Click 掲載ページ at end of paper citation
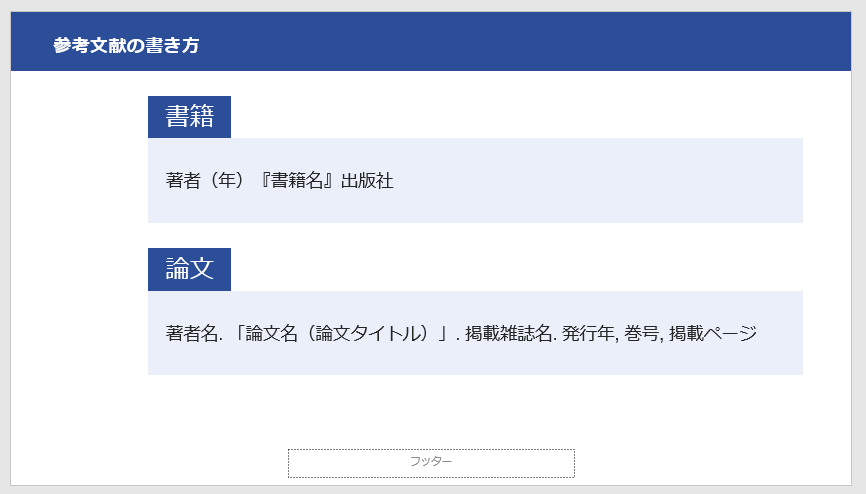 [712, 333]
